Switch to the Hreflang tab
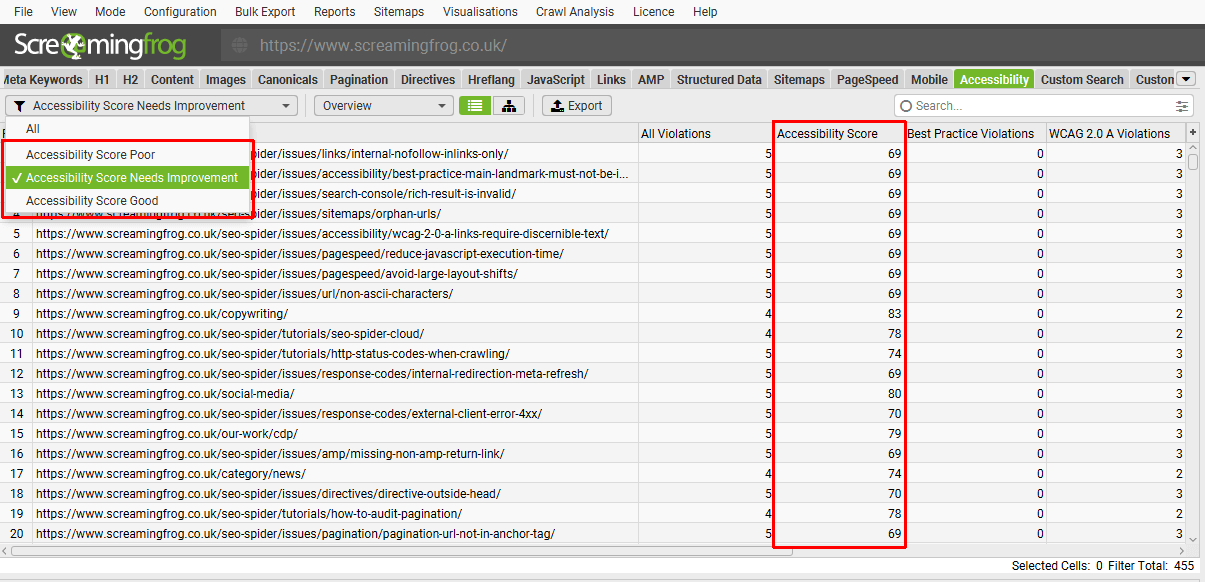Viewport: 1205px width, 582px height. click(x=491, y=80)
